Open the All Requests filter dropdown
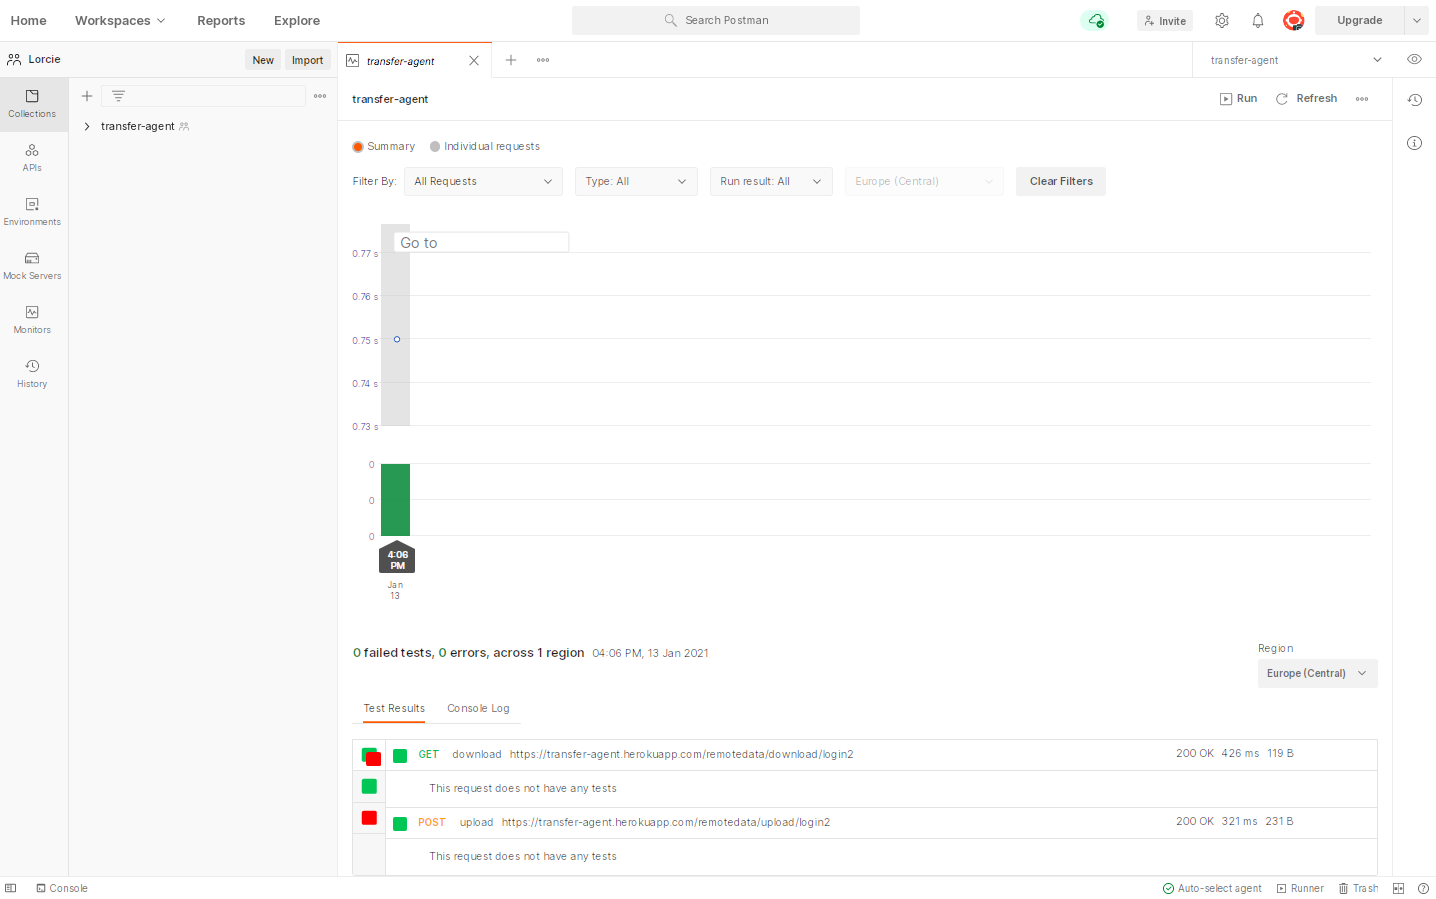 (x=483, y=182)
